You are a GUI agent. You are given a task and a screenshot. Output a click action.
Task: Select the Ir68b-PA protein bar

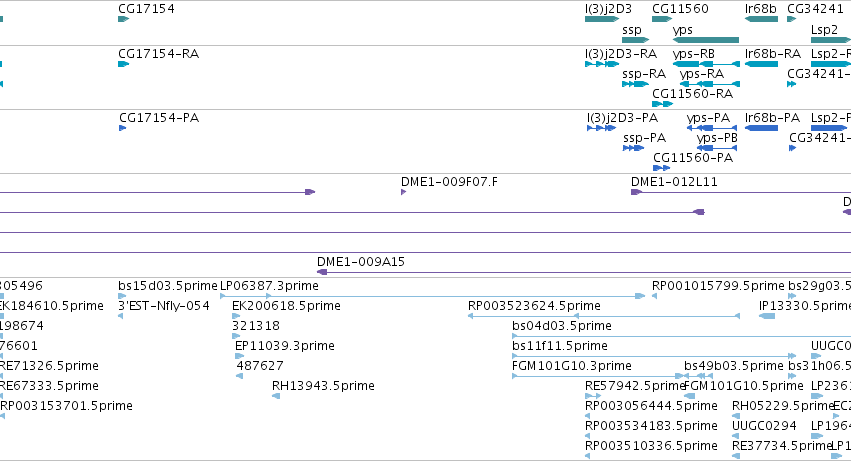tap(761, 128)
